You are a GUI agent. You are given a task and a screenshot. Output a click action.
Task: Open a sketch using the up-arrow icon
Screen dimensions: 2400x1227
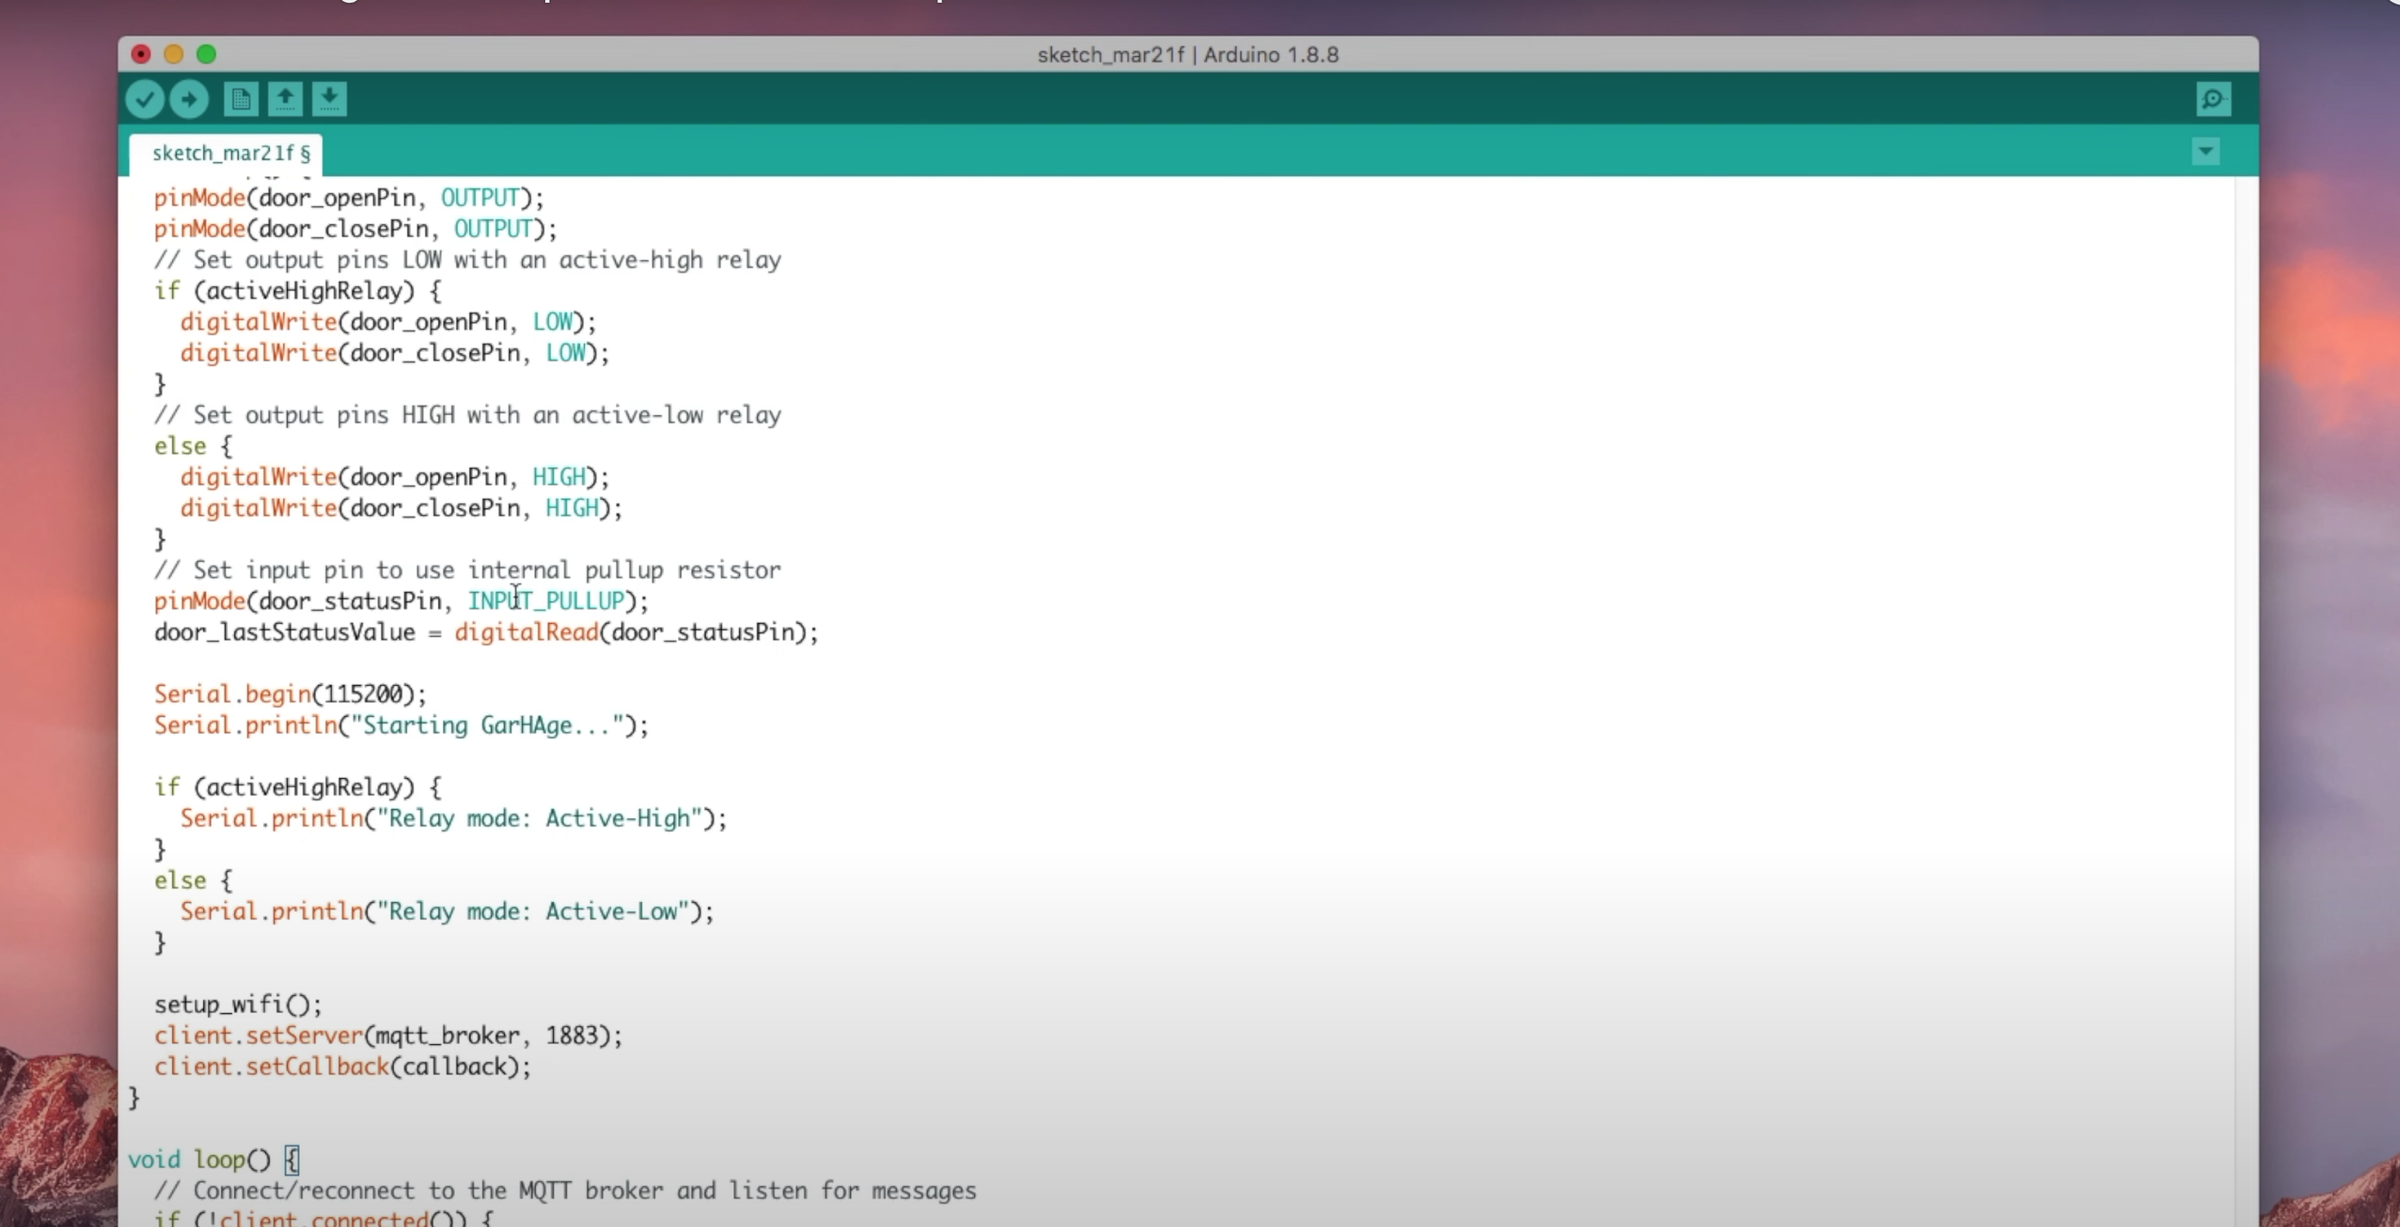tap(285, 99)
